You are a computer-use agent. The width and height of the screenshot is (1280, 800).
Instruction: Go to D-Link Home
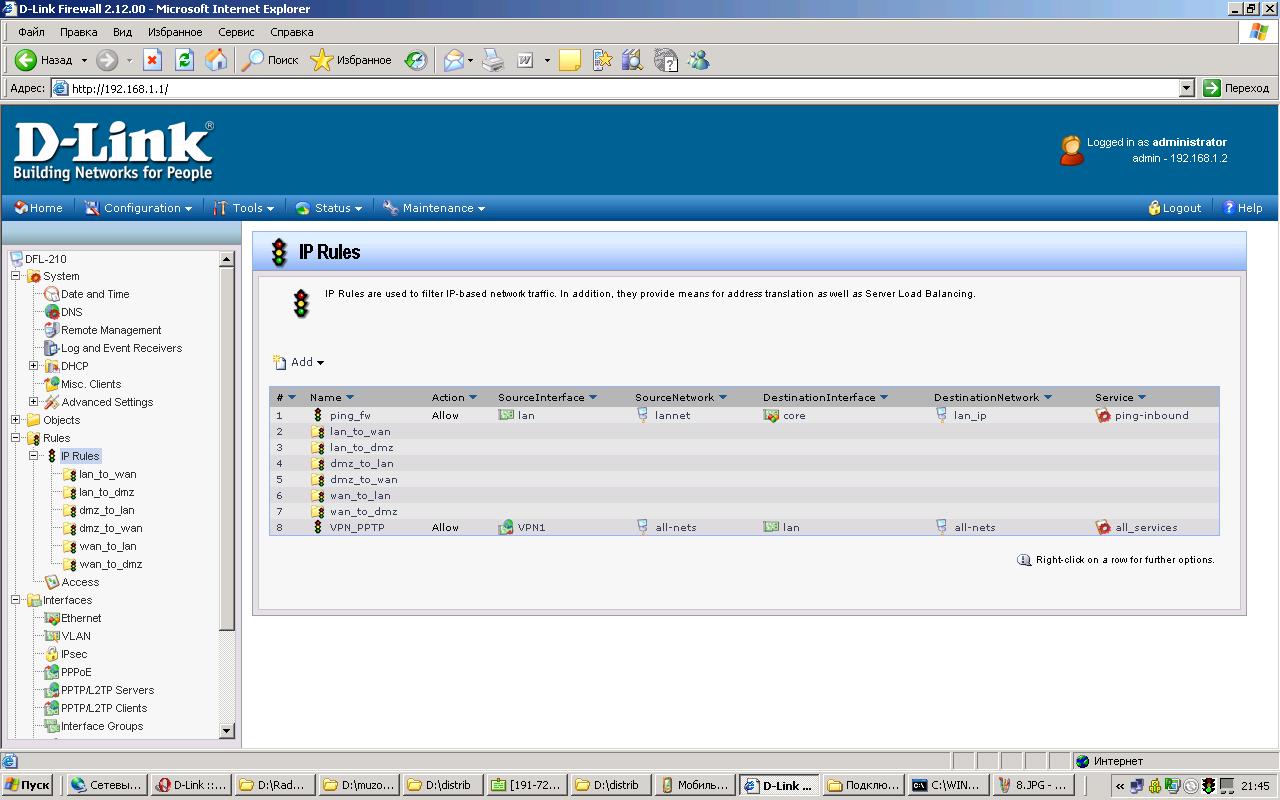(38, 208)
